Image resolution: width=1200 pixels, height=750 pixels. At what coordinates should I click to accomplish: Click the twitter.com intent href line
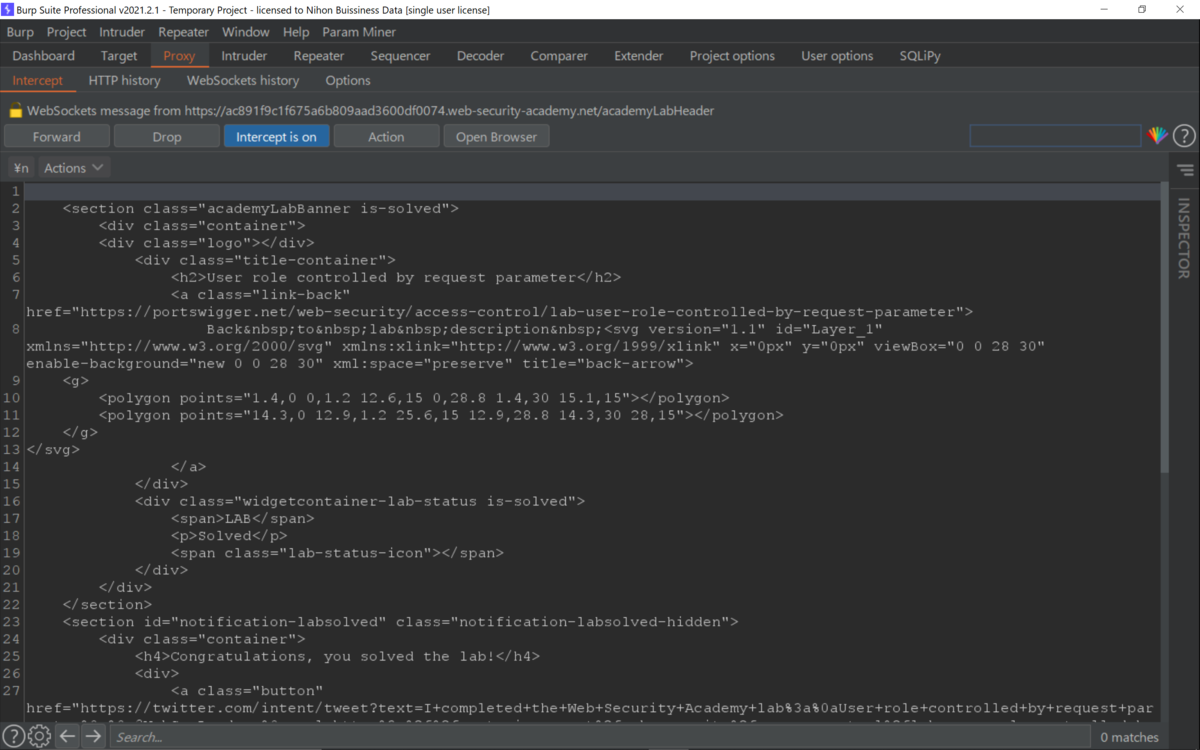[x=589, y=708]
